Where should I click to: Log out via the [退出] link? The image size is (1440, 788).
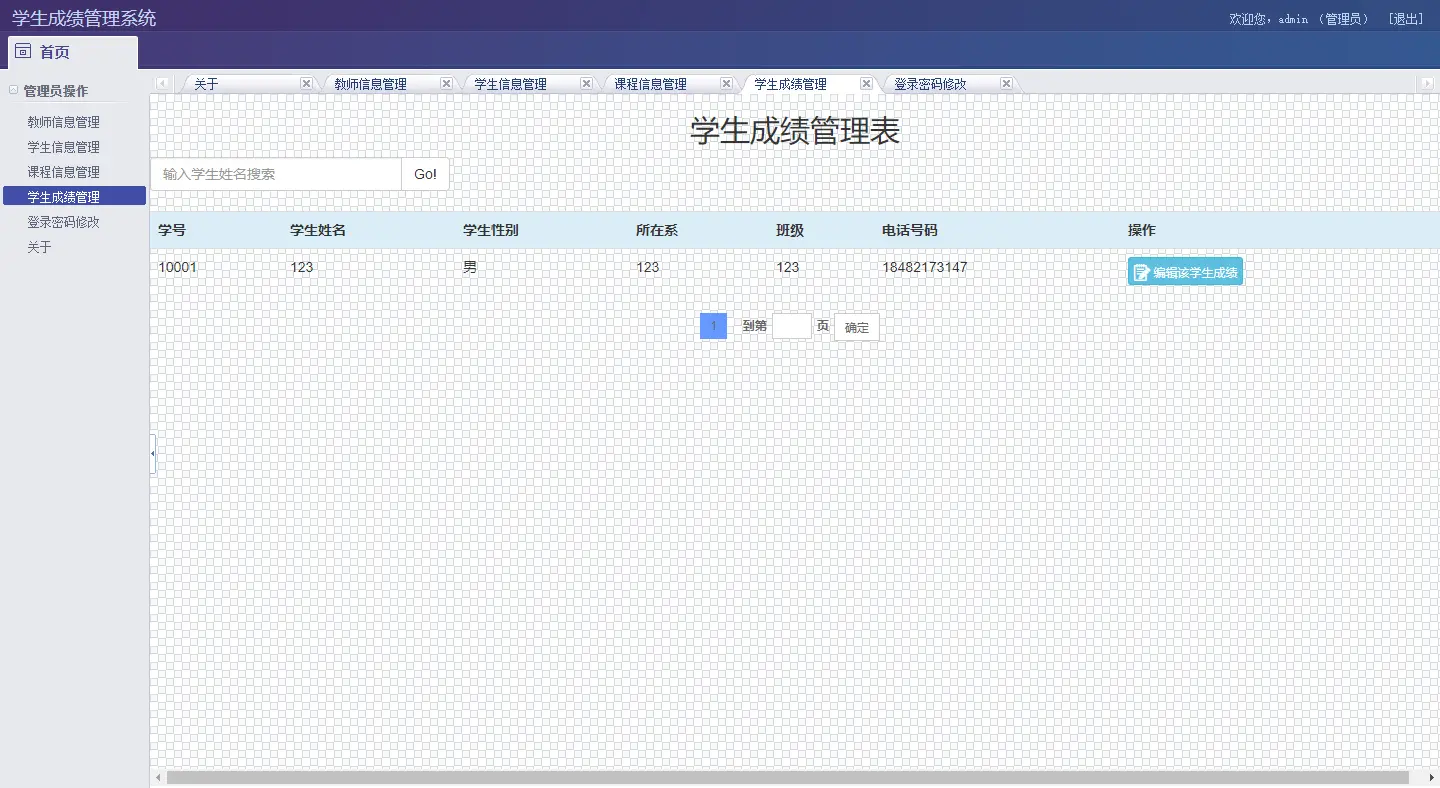[1408, 18]
